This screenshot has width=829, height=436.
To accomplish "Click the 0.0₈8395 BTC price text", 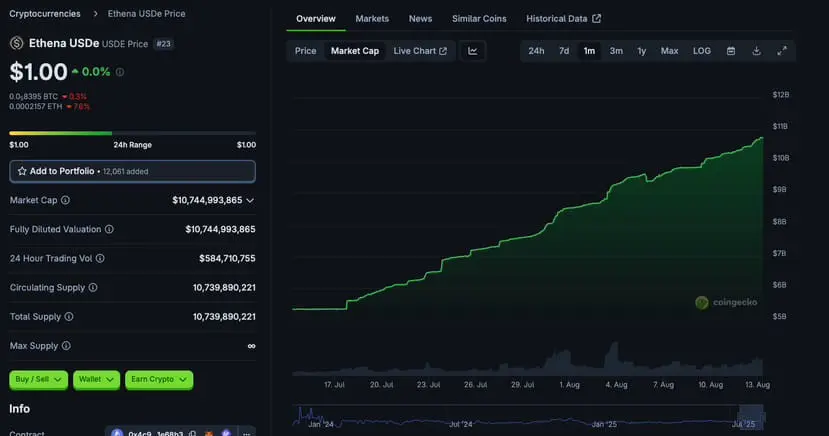I will pyautogui.click(x=33, y=97).
